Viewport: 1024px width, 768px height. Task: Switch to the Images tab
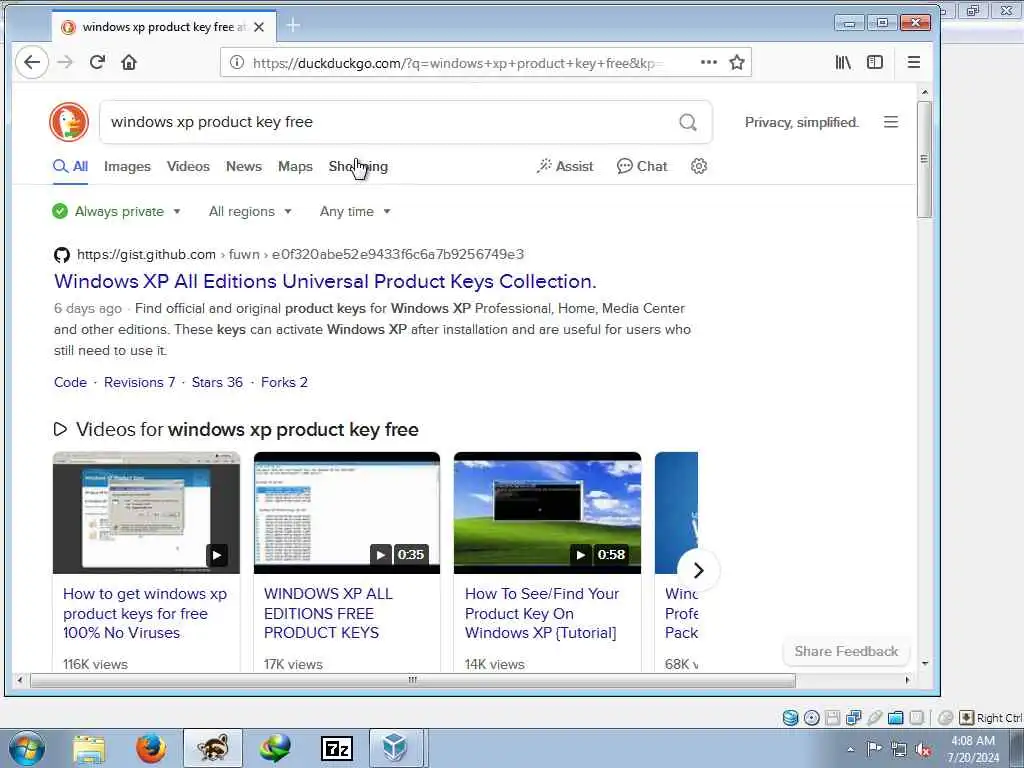pyautogui.click(x=127, y=167)
